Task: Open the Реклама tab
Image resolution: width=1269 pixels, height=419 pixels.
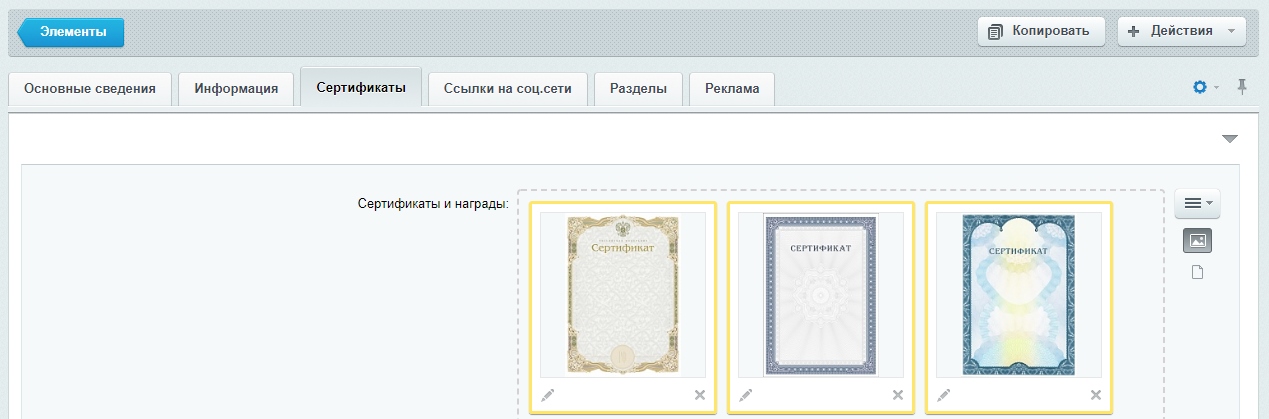Action: coord(732,88)
